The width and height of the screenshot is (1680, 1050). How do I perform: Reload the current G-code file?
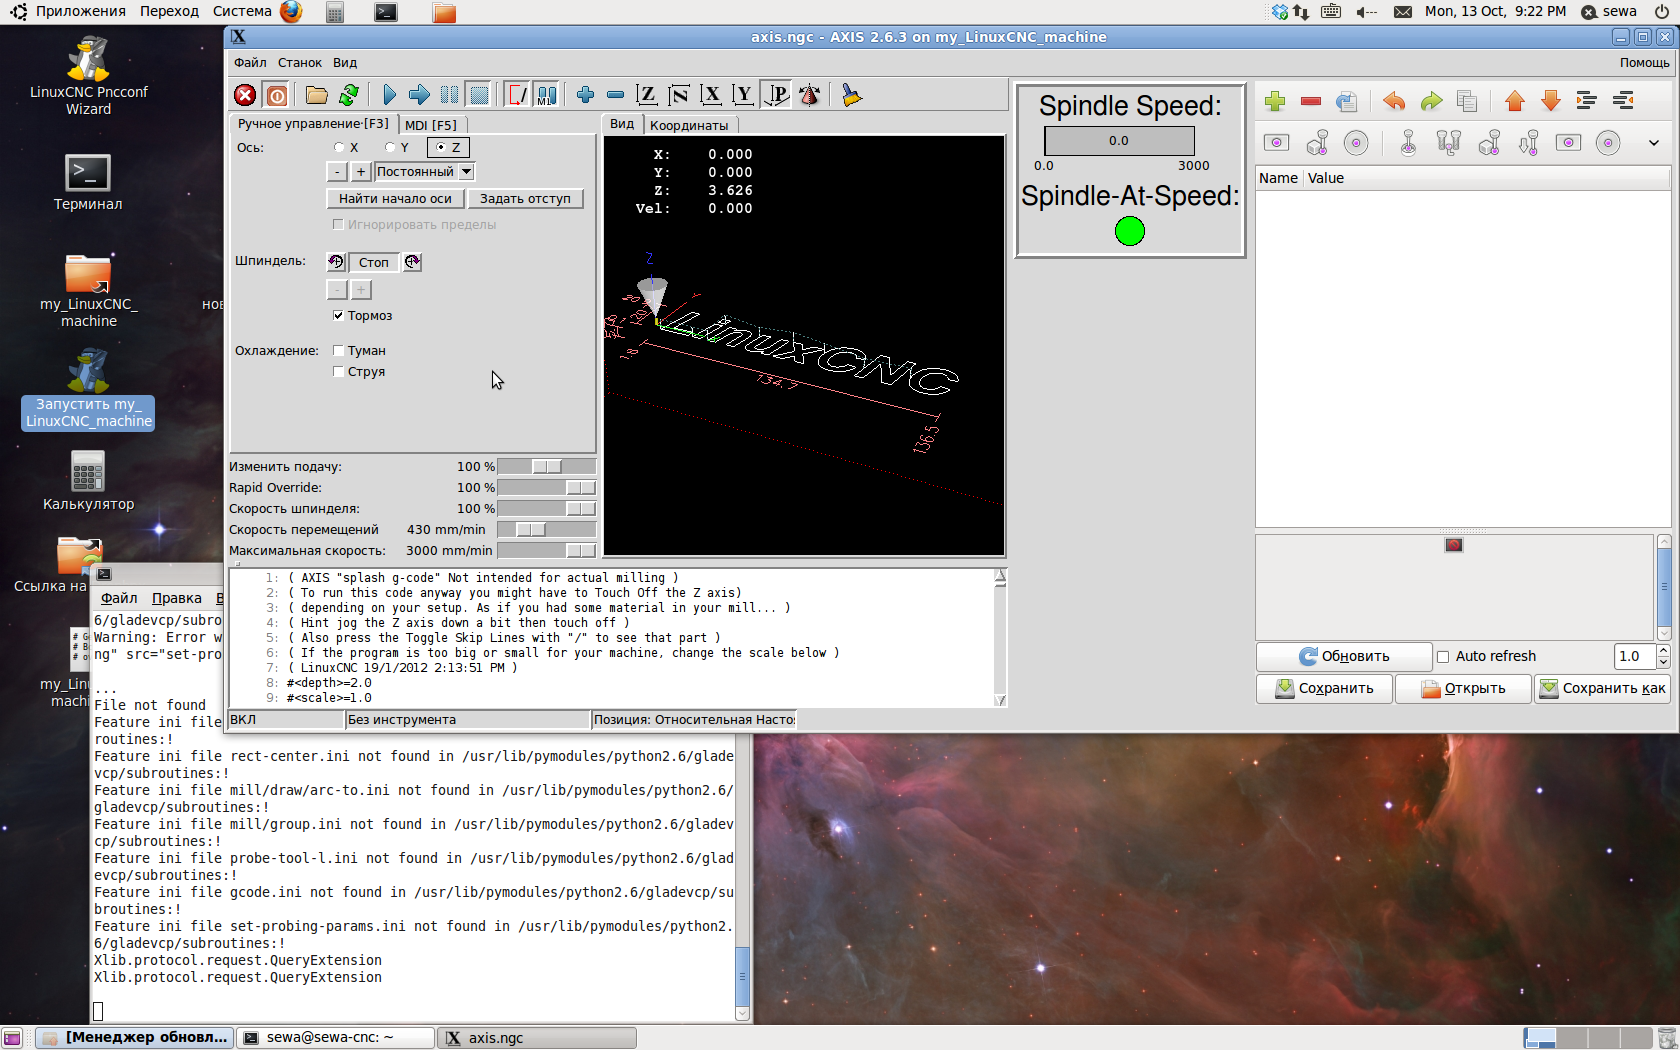click(349, 95)
